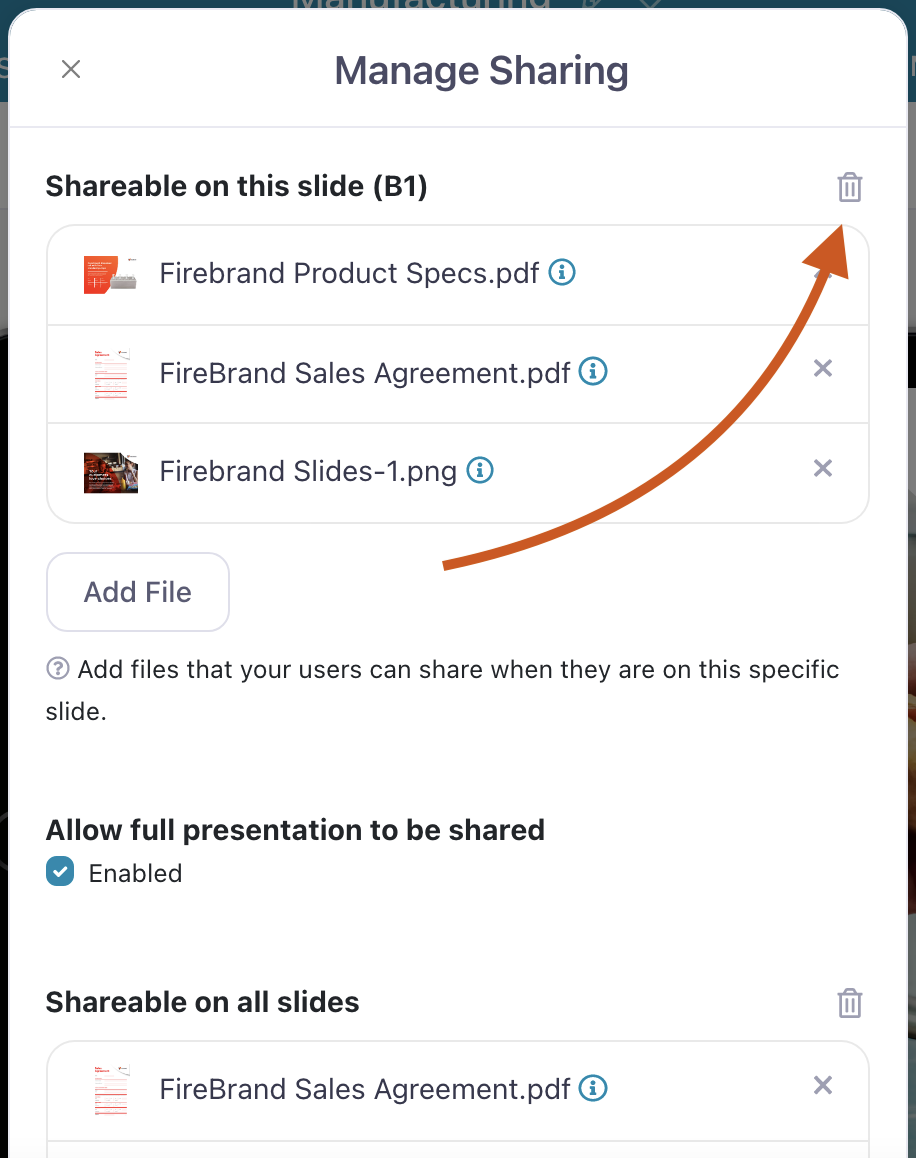
Task: Click trash icon for Shareable on all slides
Action: click(x=849, y=1002)
